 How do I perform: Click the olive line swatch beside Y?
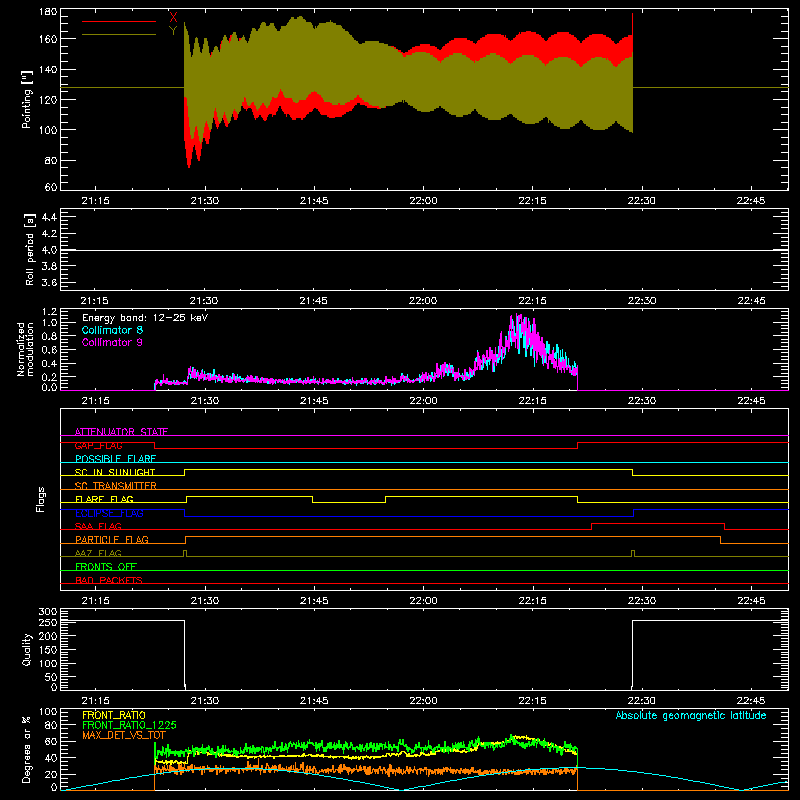pyautogui.click(x=119, y=34)
